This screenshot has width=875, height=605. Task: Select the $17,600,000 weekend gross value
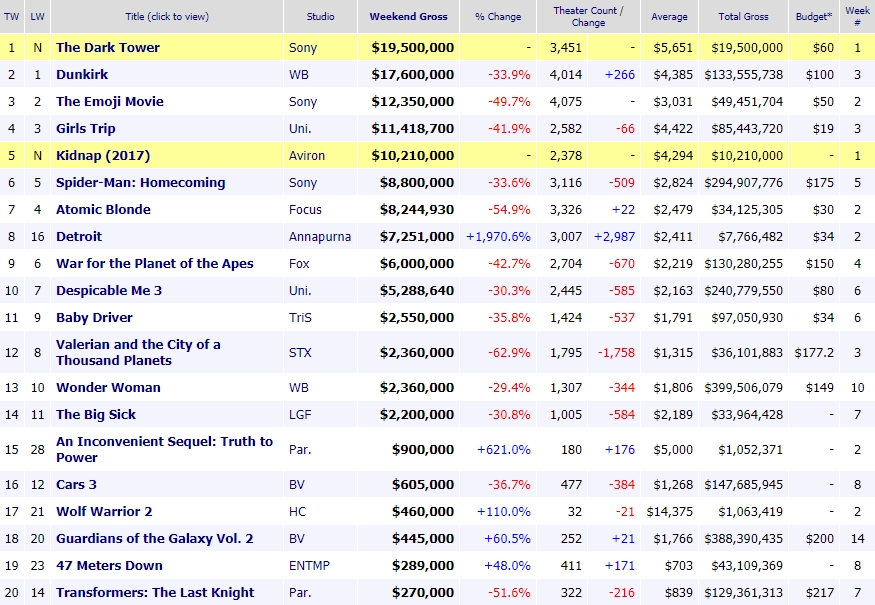412,74
